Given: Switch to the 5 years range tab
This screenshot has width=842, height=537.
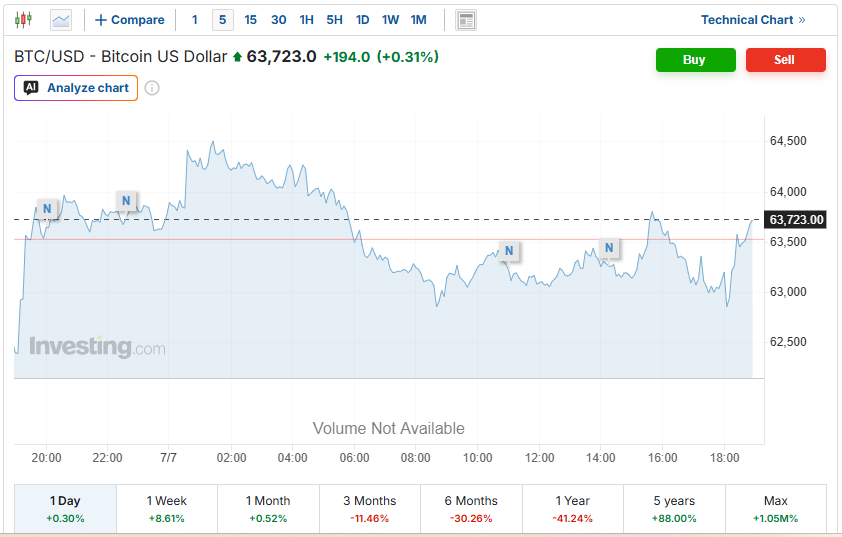Looking at the screenshot, I should [x=674, y=509].
